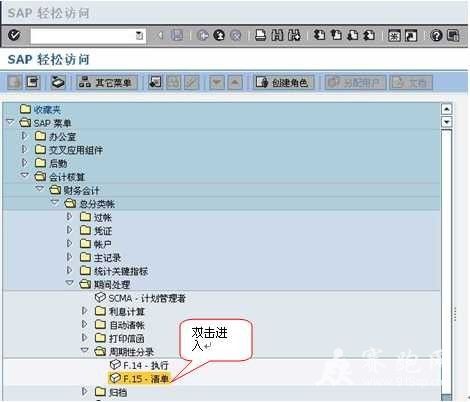The image size is (470, 402).
Task: Click the Create new session icon
Action: (394, 35)
